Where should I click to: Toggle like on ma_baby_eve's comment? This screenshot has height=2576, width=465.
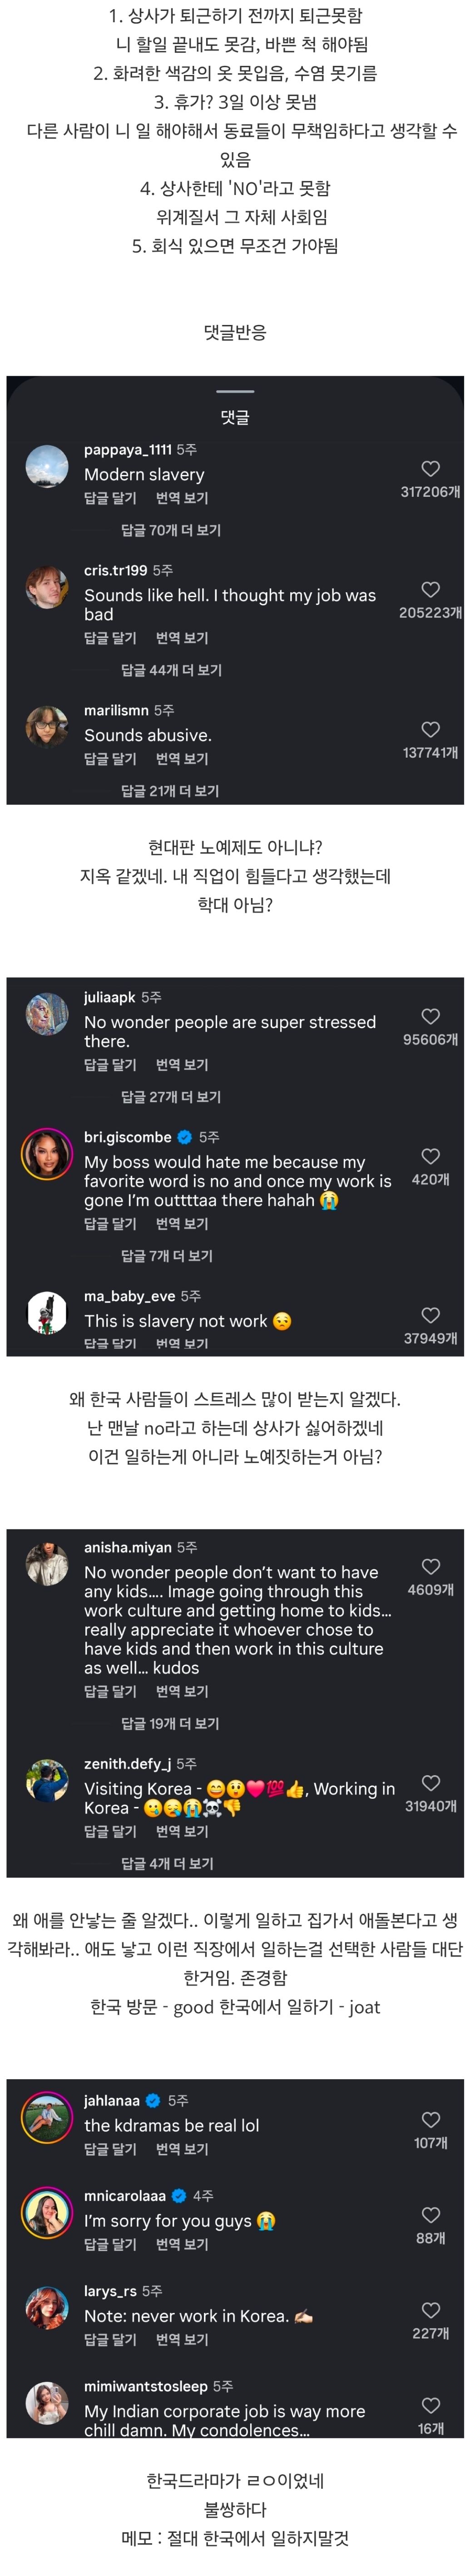pyautogui.click(x=430, y=1315)
